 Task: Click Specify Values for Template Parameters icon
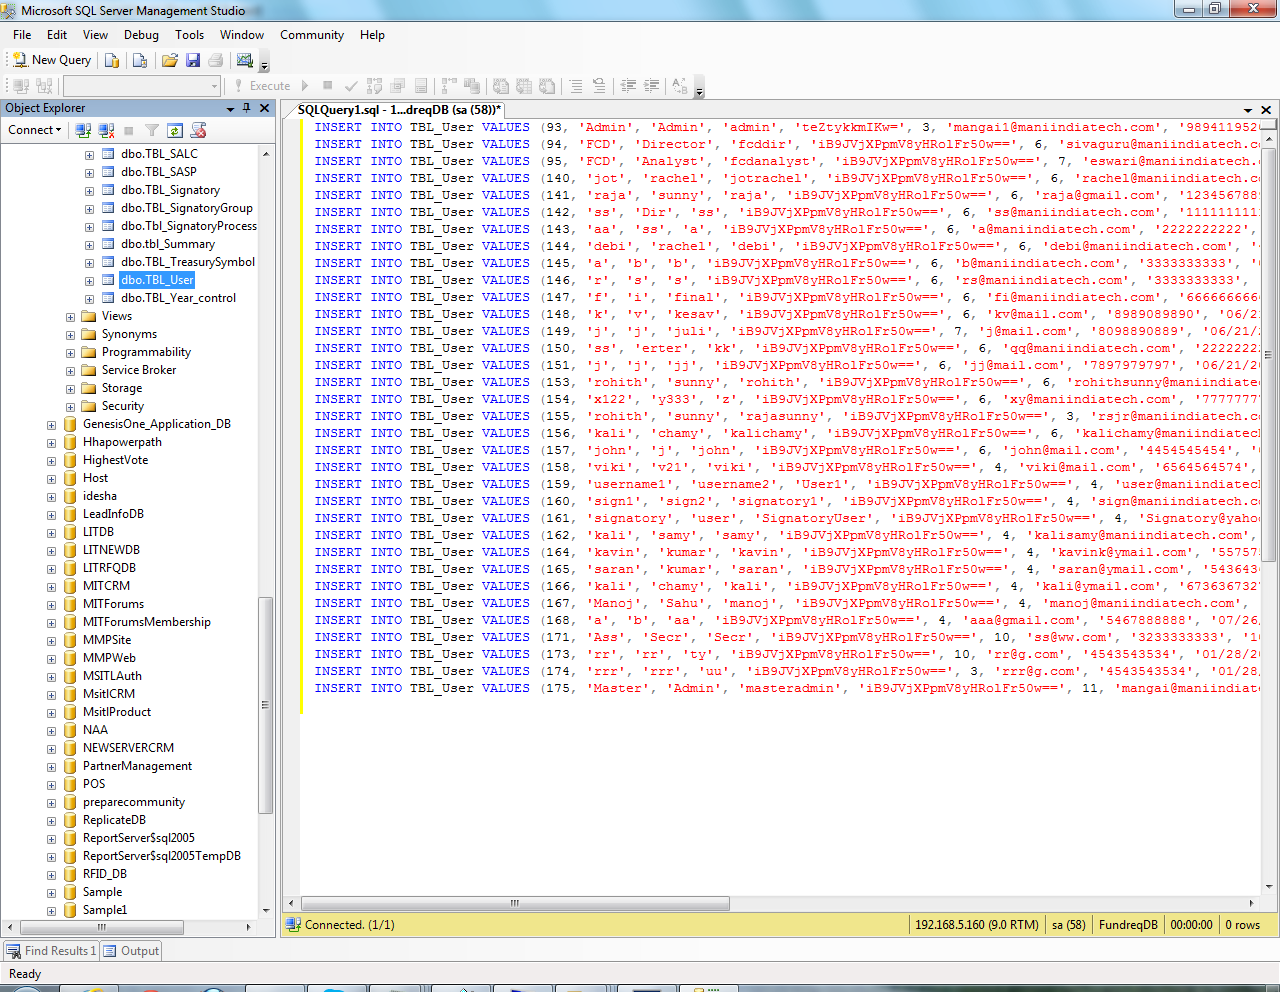[680, 86]
